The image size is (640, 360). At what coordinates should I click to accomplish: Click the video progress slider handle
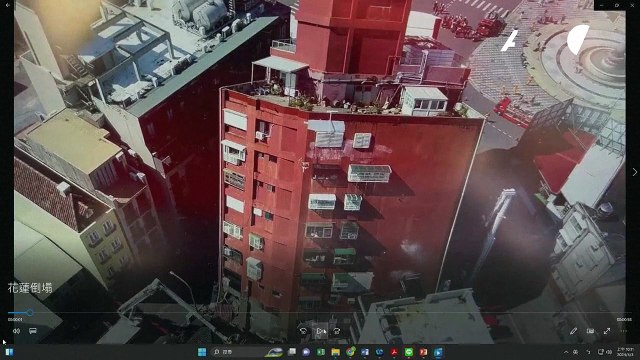click(30, 313)
